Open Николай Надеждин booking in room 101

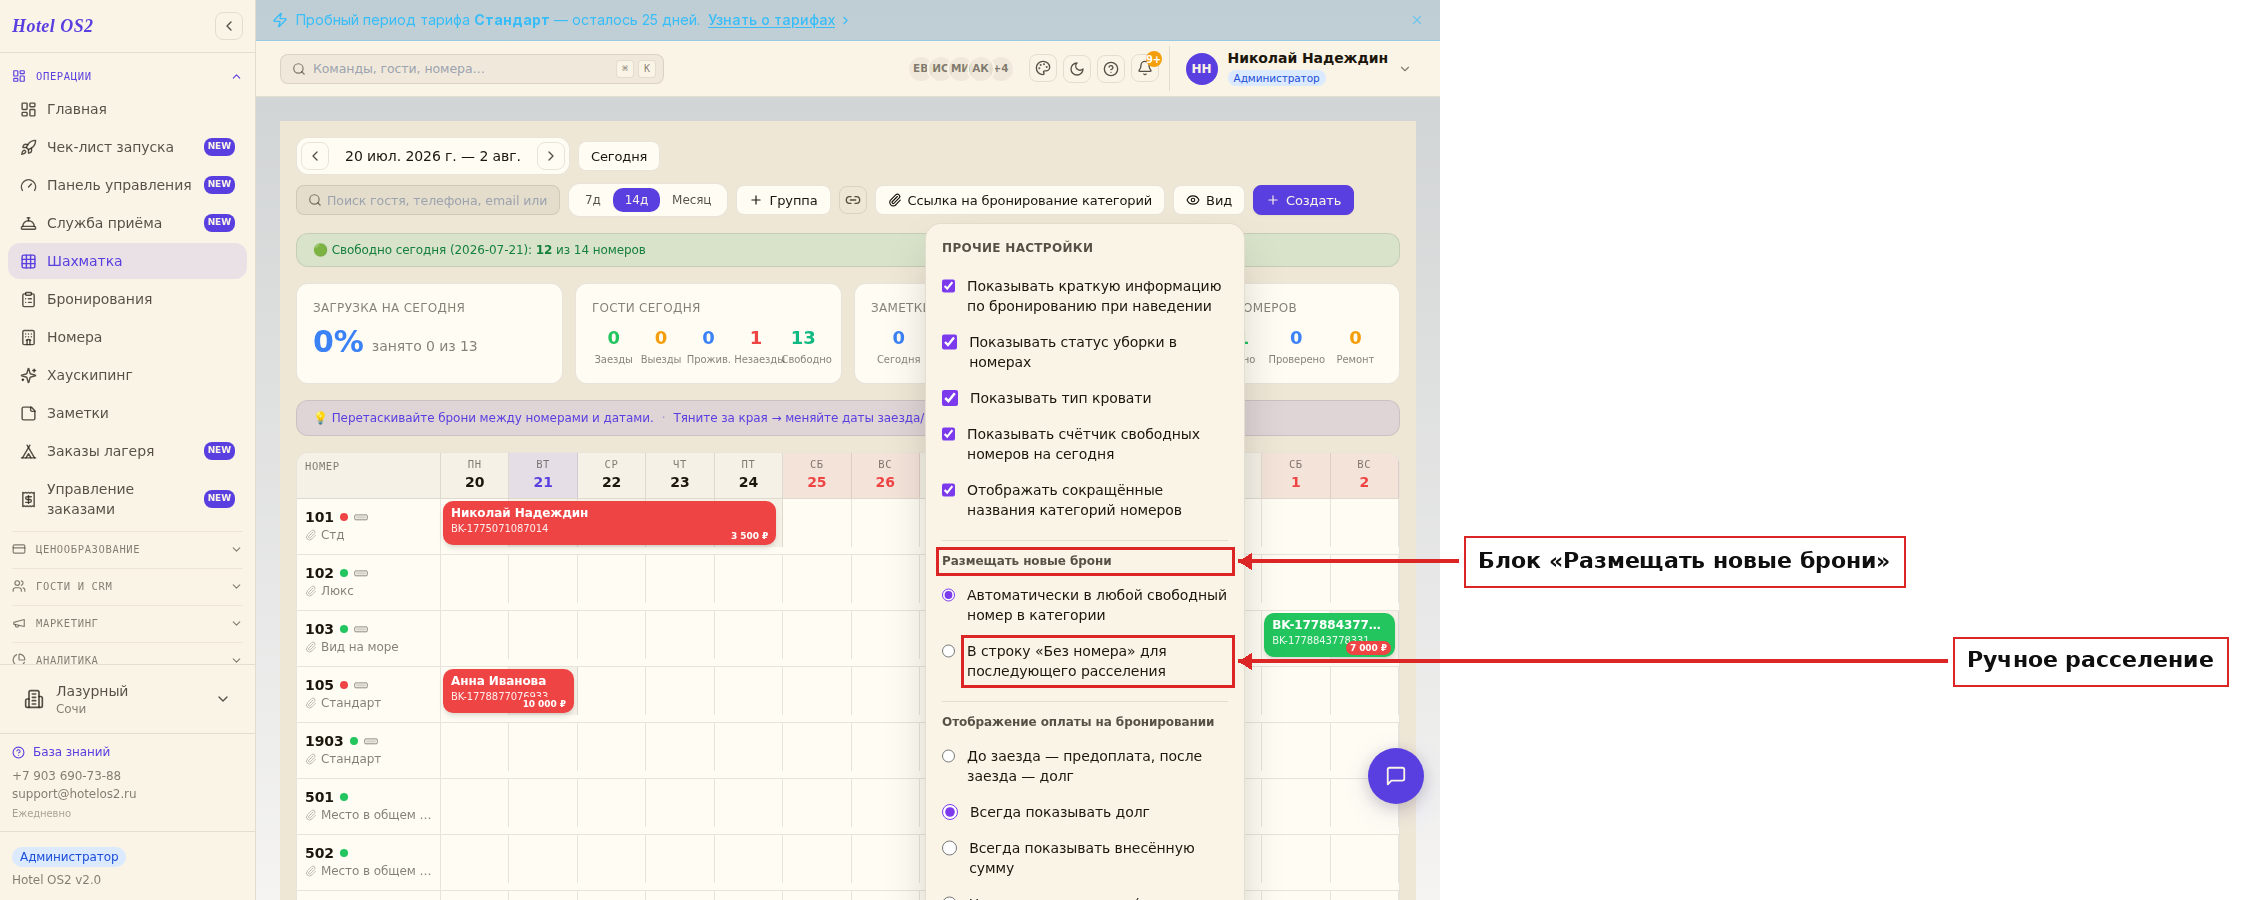(x=609, y=522)
